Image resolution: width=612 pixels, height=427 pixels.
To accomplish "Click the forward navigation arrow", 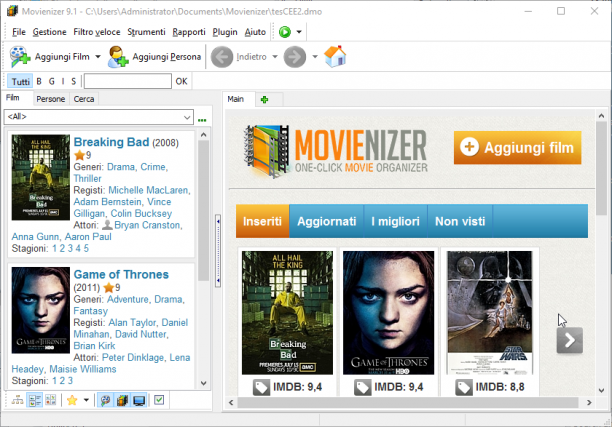I will click(295, 57).
